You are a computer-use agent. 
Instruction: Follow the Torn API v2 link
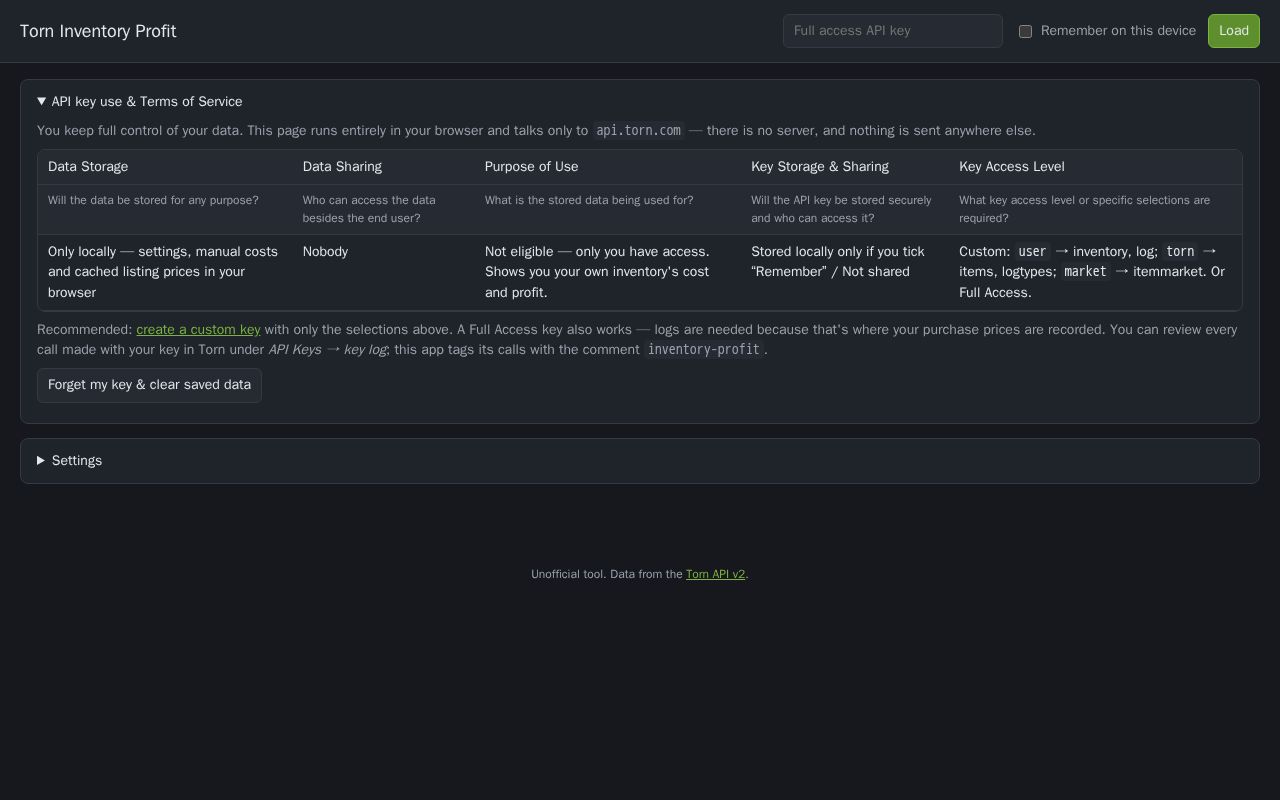pos(715,574)
